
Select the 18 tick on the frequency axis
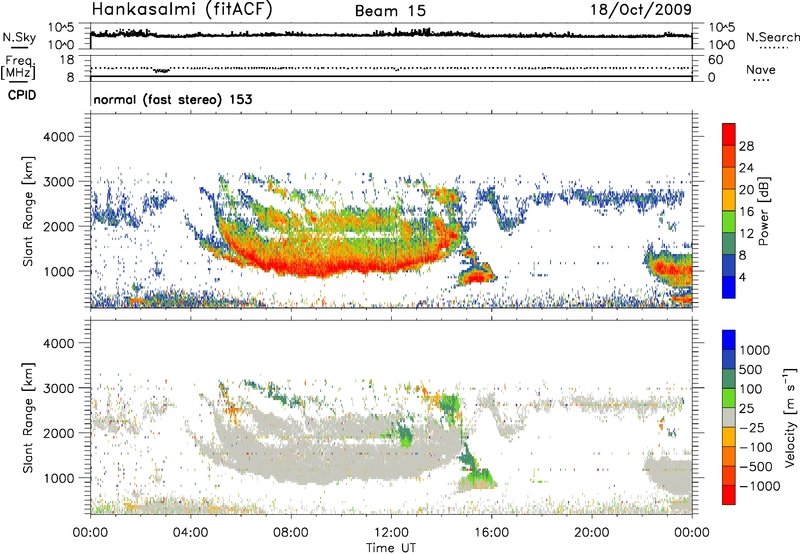[66, 60]
